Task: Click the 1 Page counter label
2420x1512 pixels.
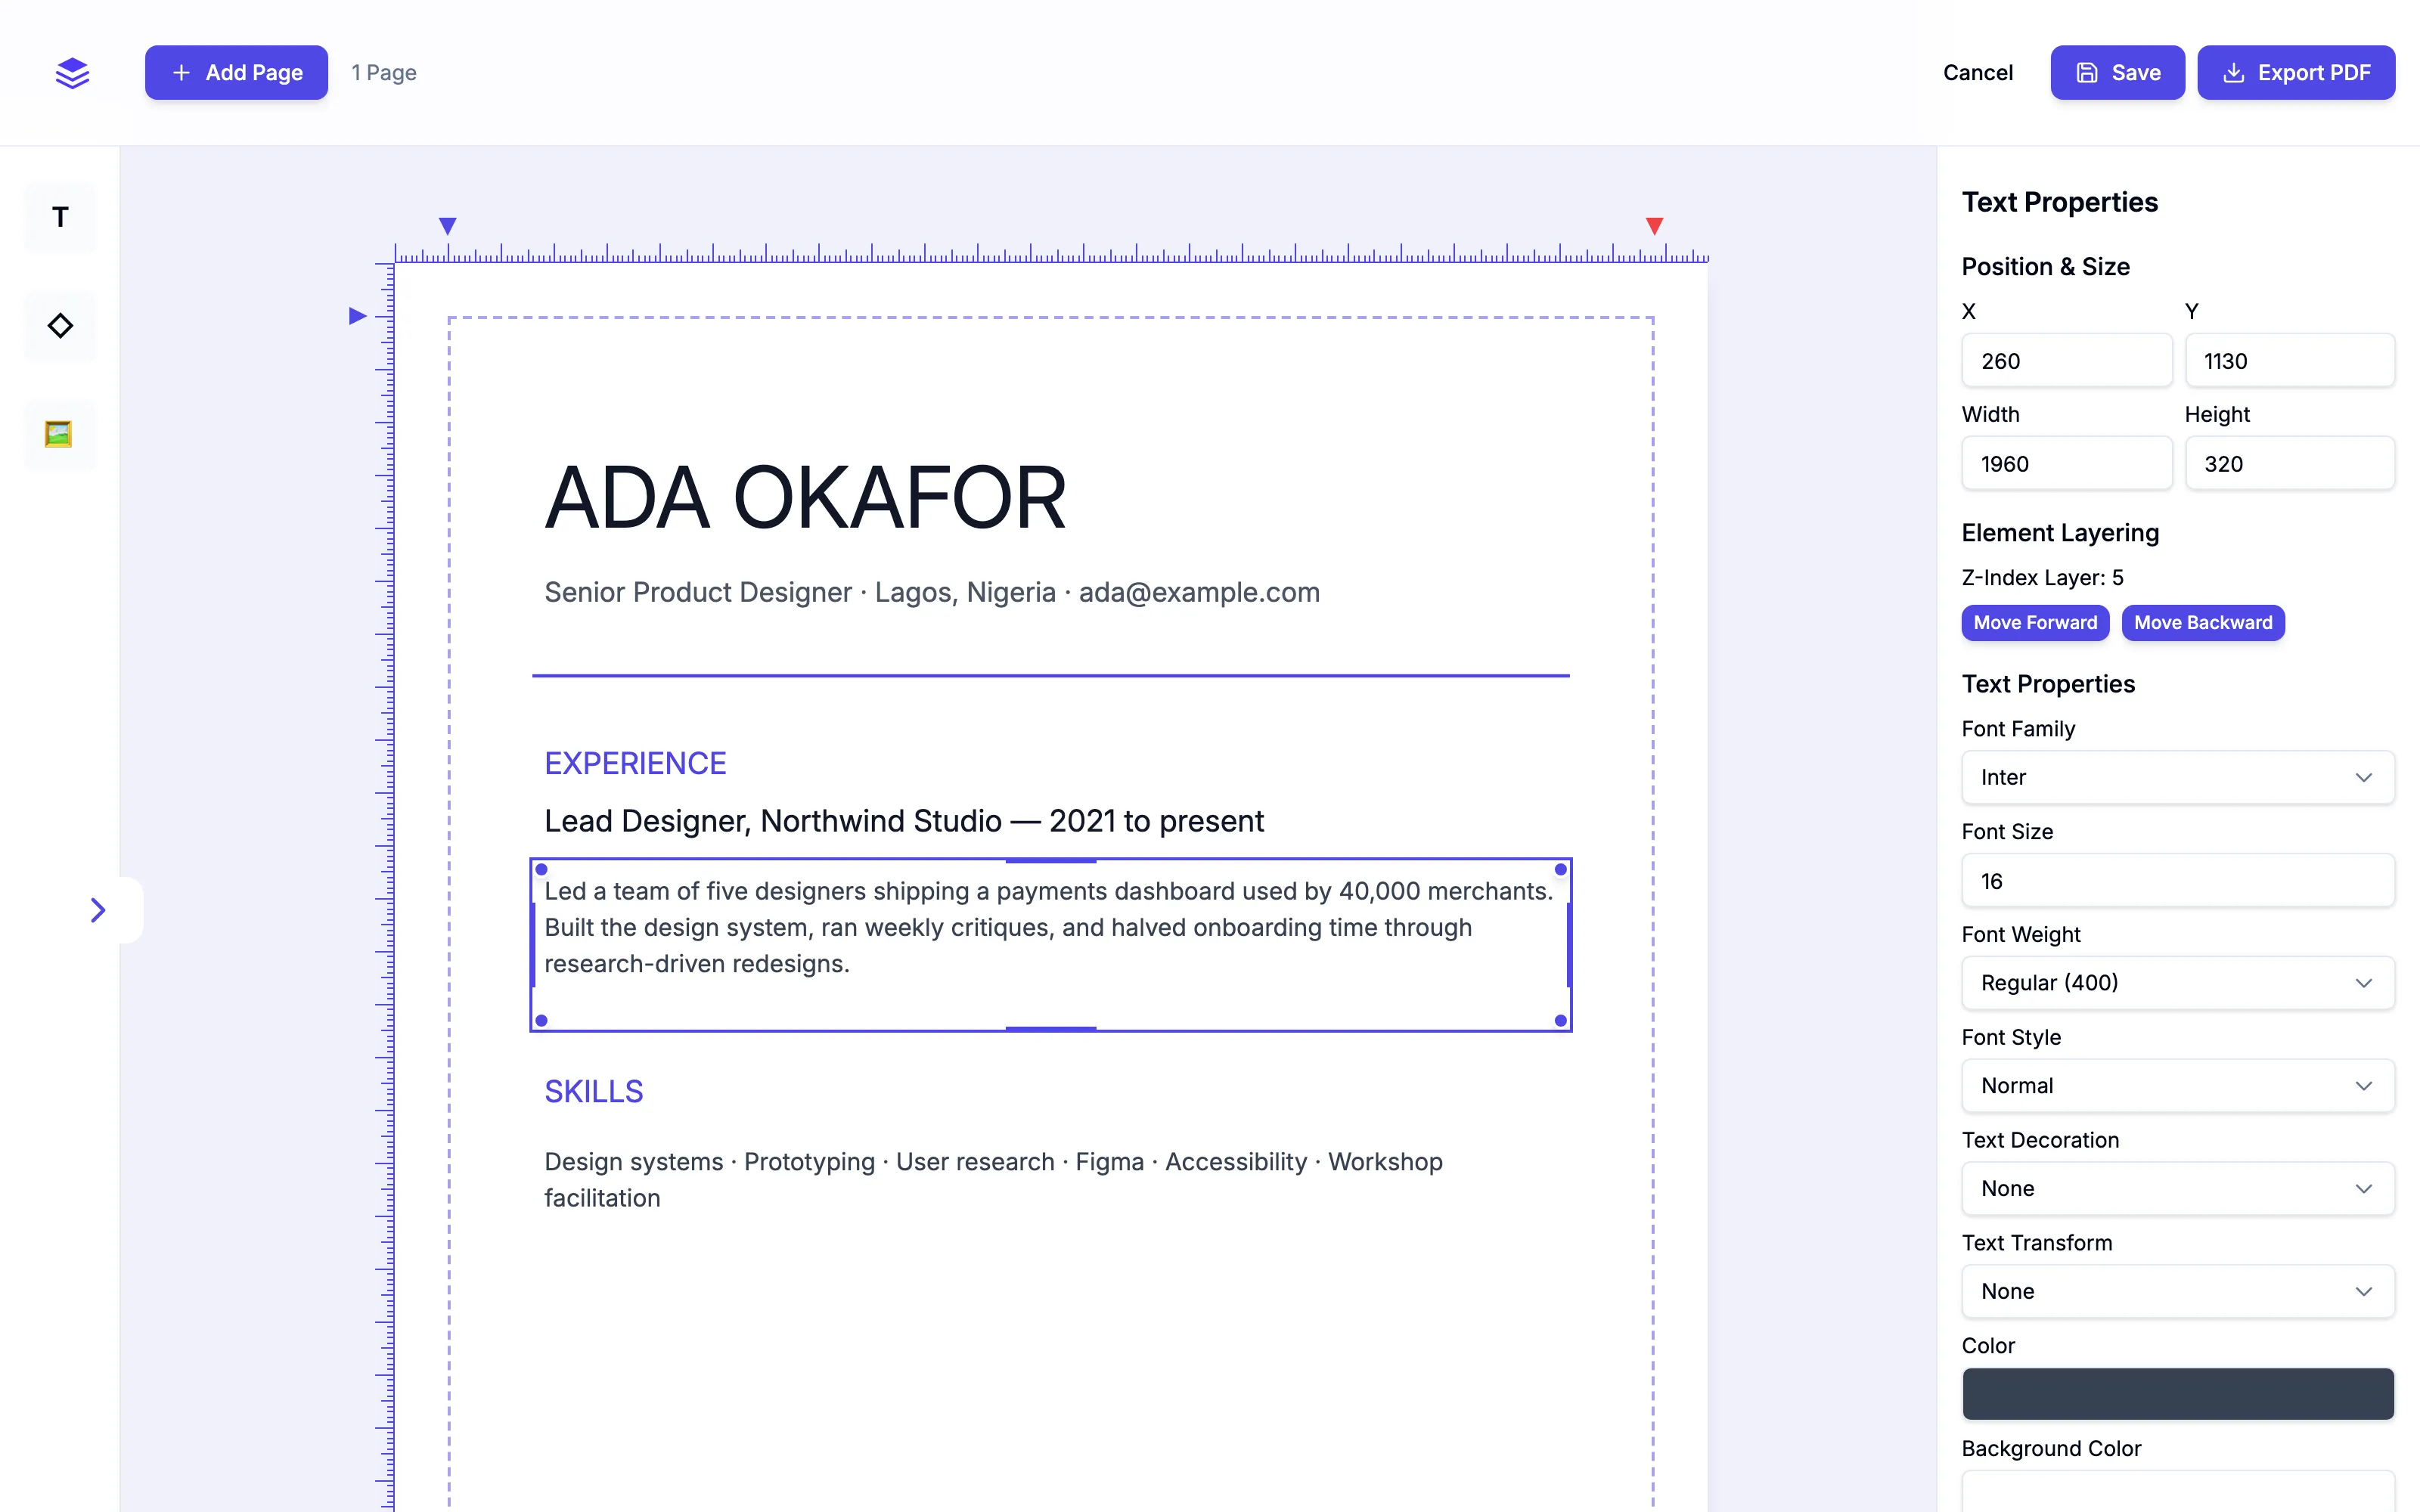Action: pos(384,73)
